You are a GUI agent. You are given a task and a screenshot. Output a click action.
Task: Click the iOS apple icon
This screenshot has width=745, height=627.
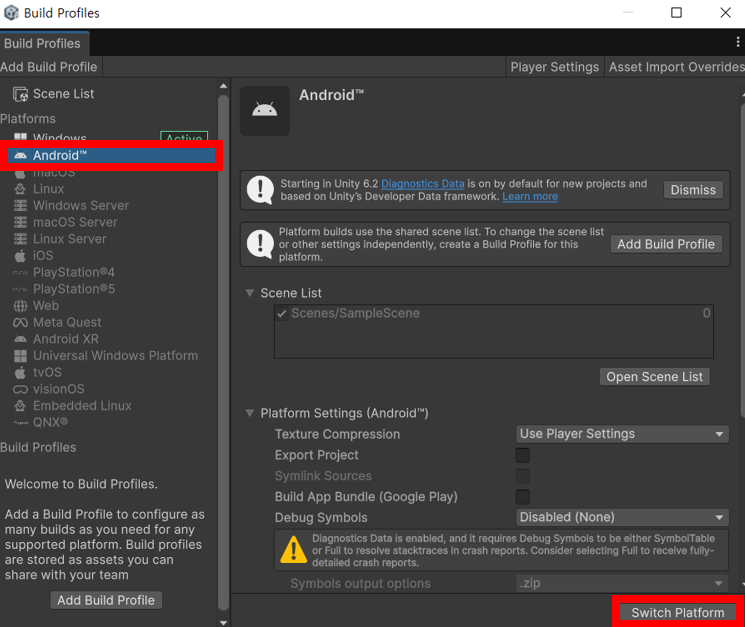pos(20,256)
